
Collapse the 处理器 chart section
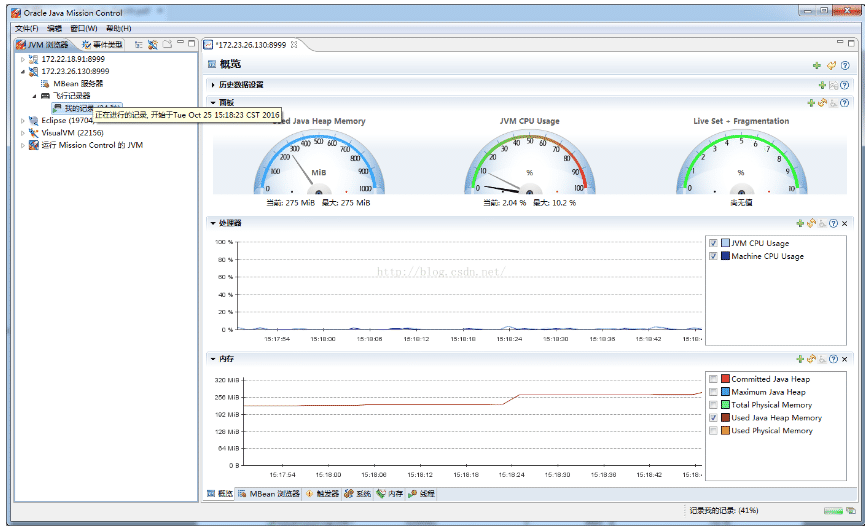[212, 223]
